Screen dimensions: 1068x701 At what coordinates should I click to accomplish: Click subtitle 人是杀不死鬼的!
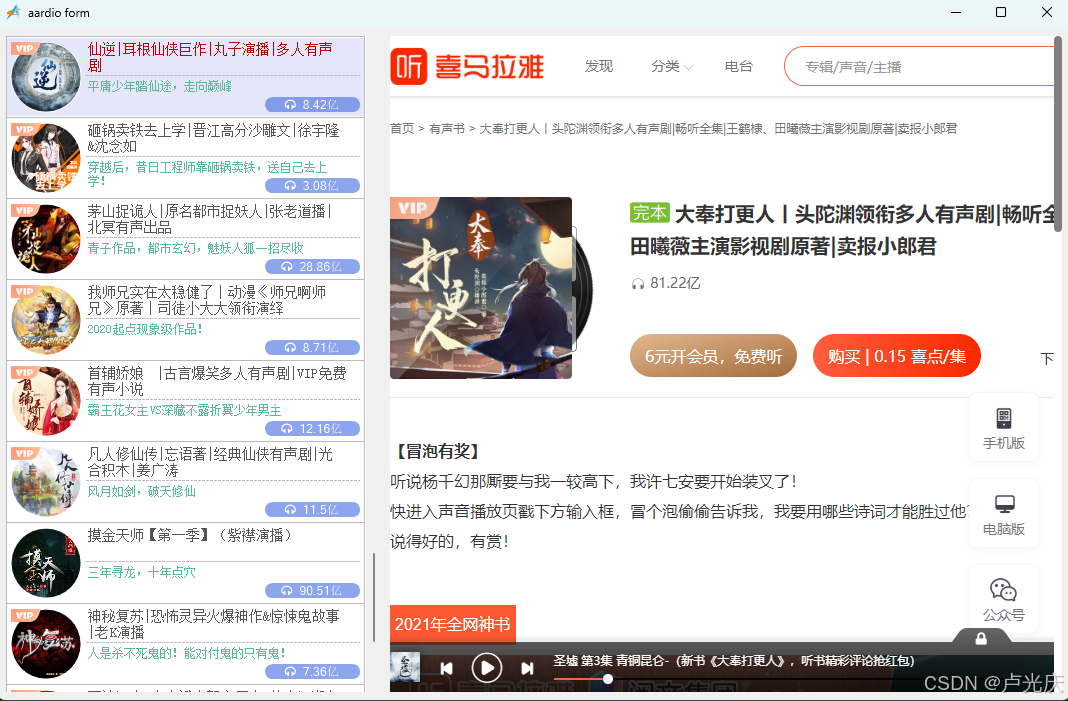187,654
